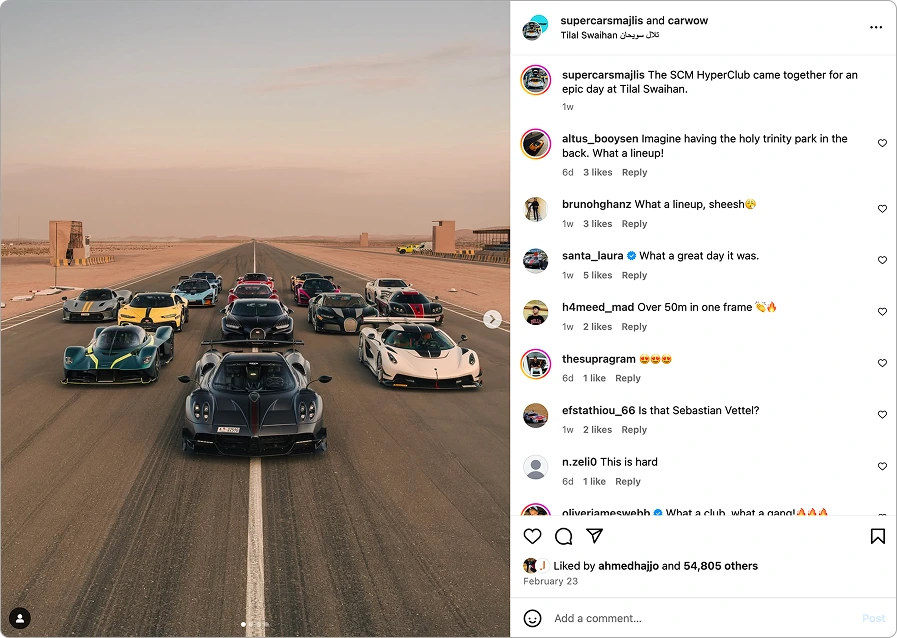Like the post with the heart icon
897x638 pixels.
(x=532, y=536)
